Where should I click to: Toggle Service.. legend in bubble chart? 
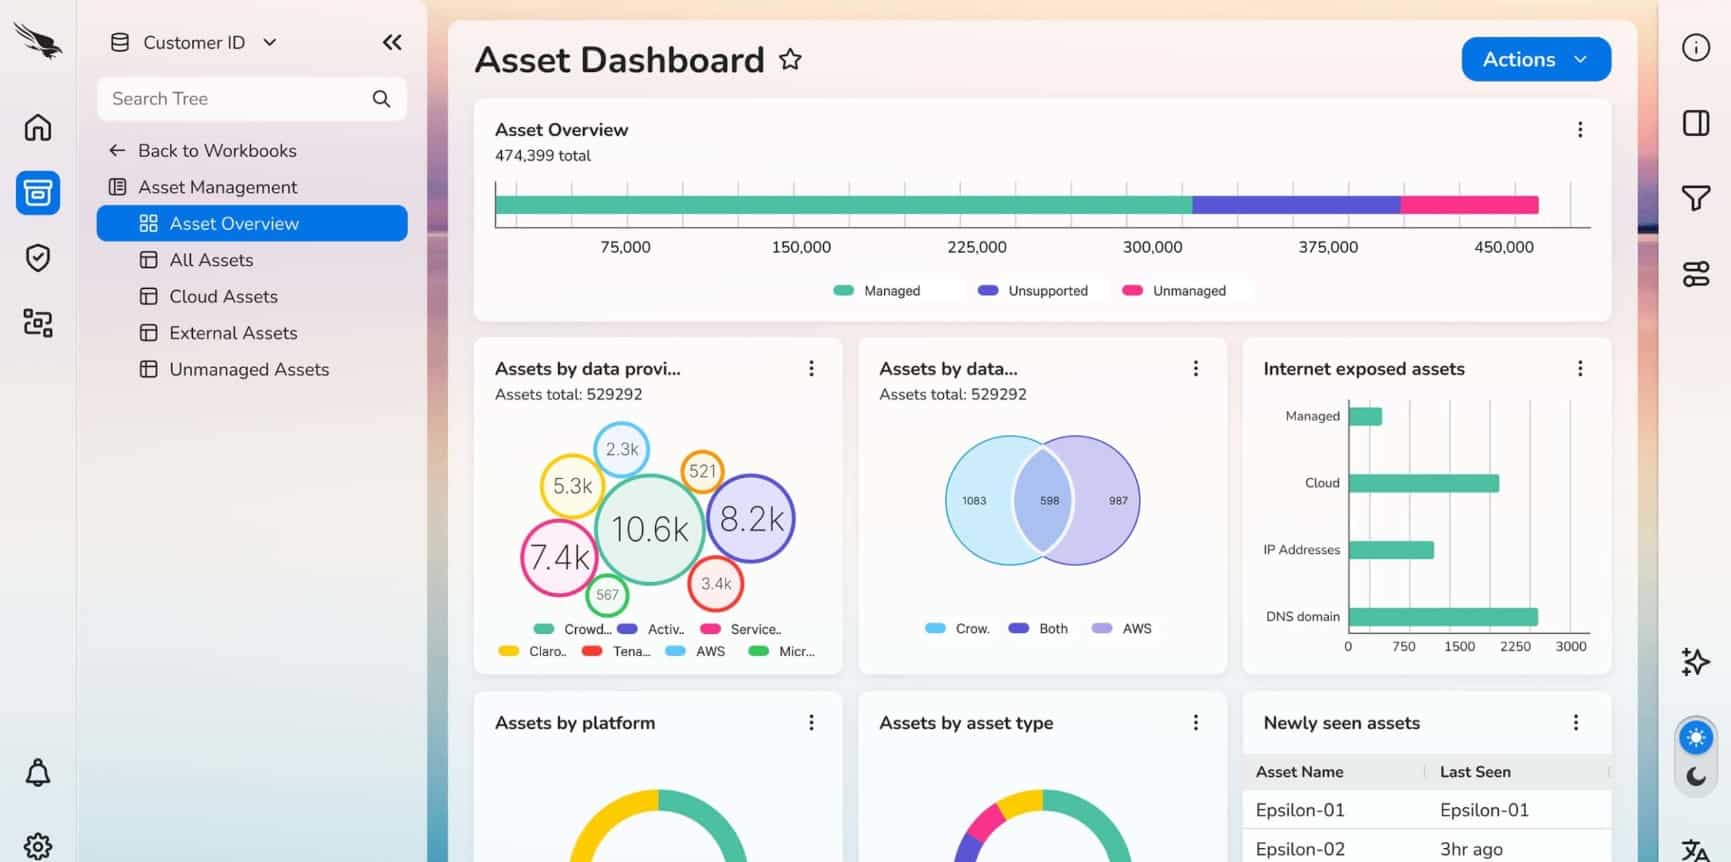tap(741, 630)
